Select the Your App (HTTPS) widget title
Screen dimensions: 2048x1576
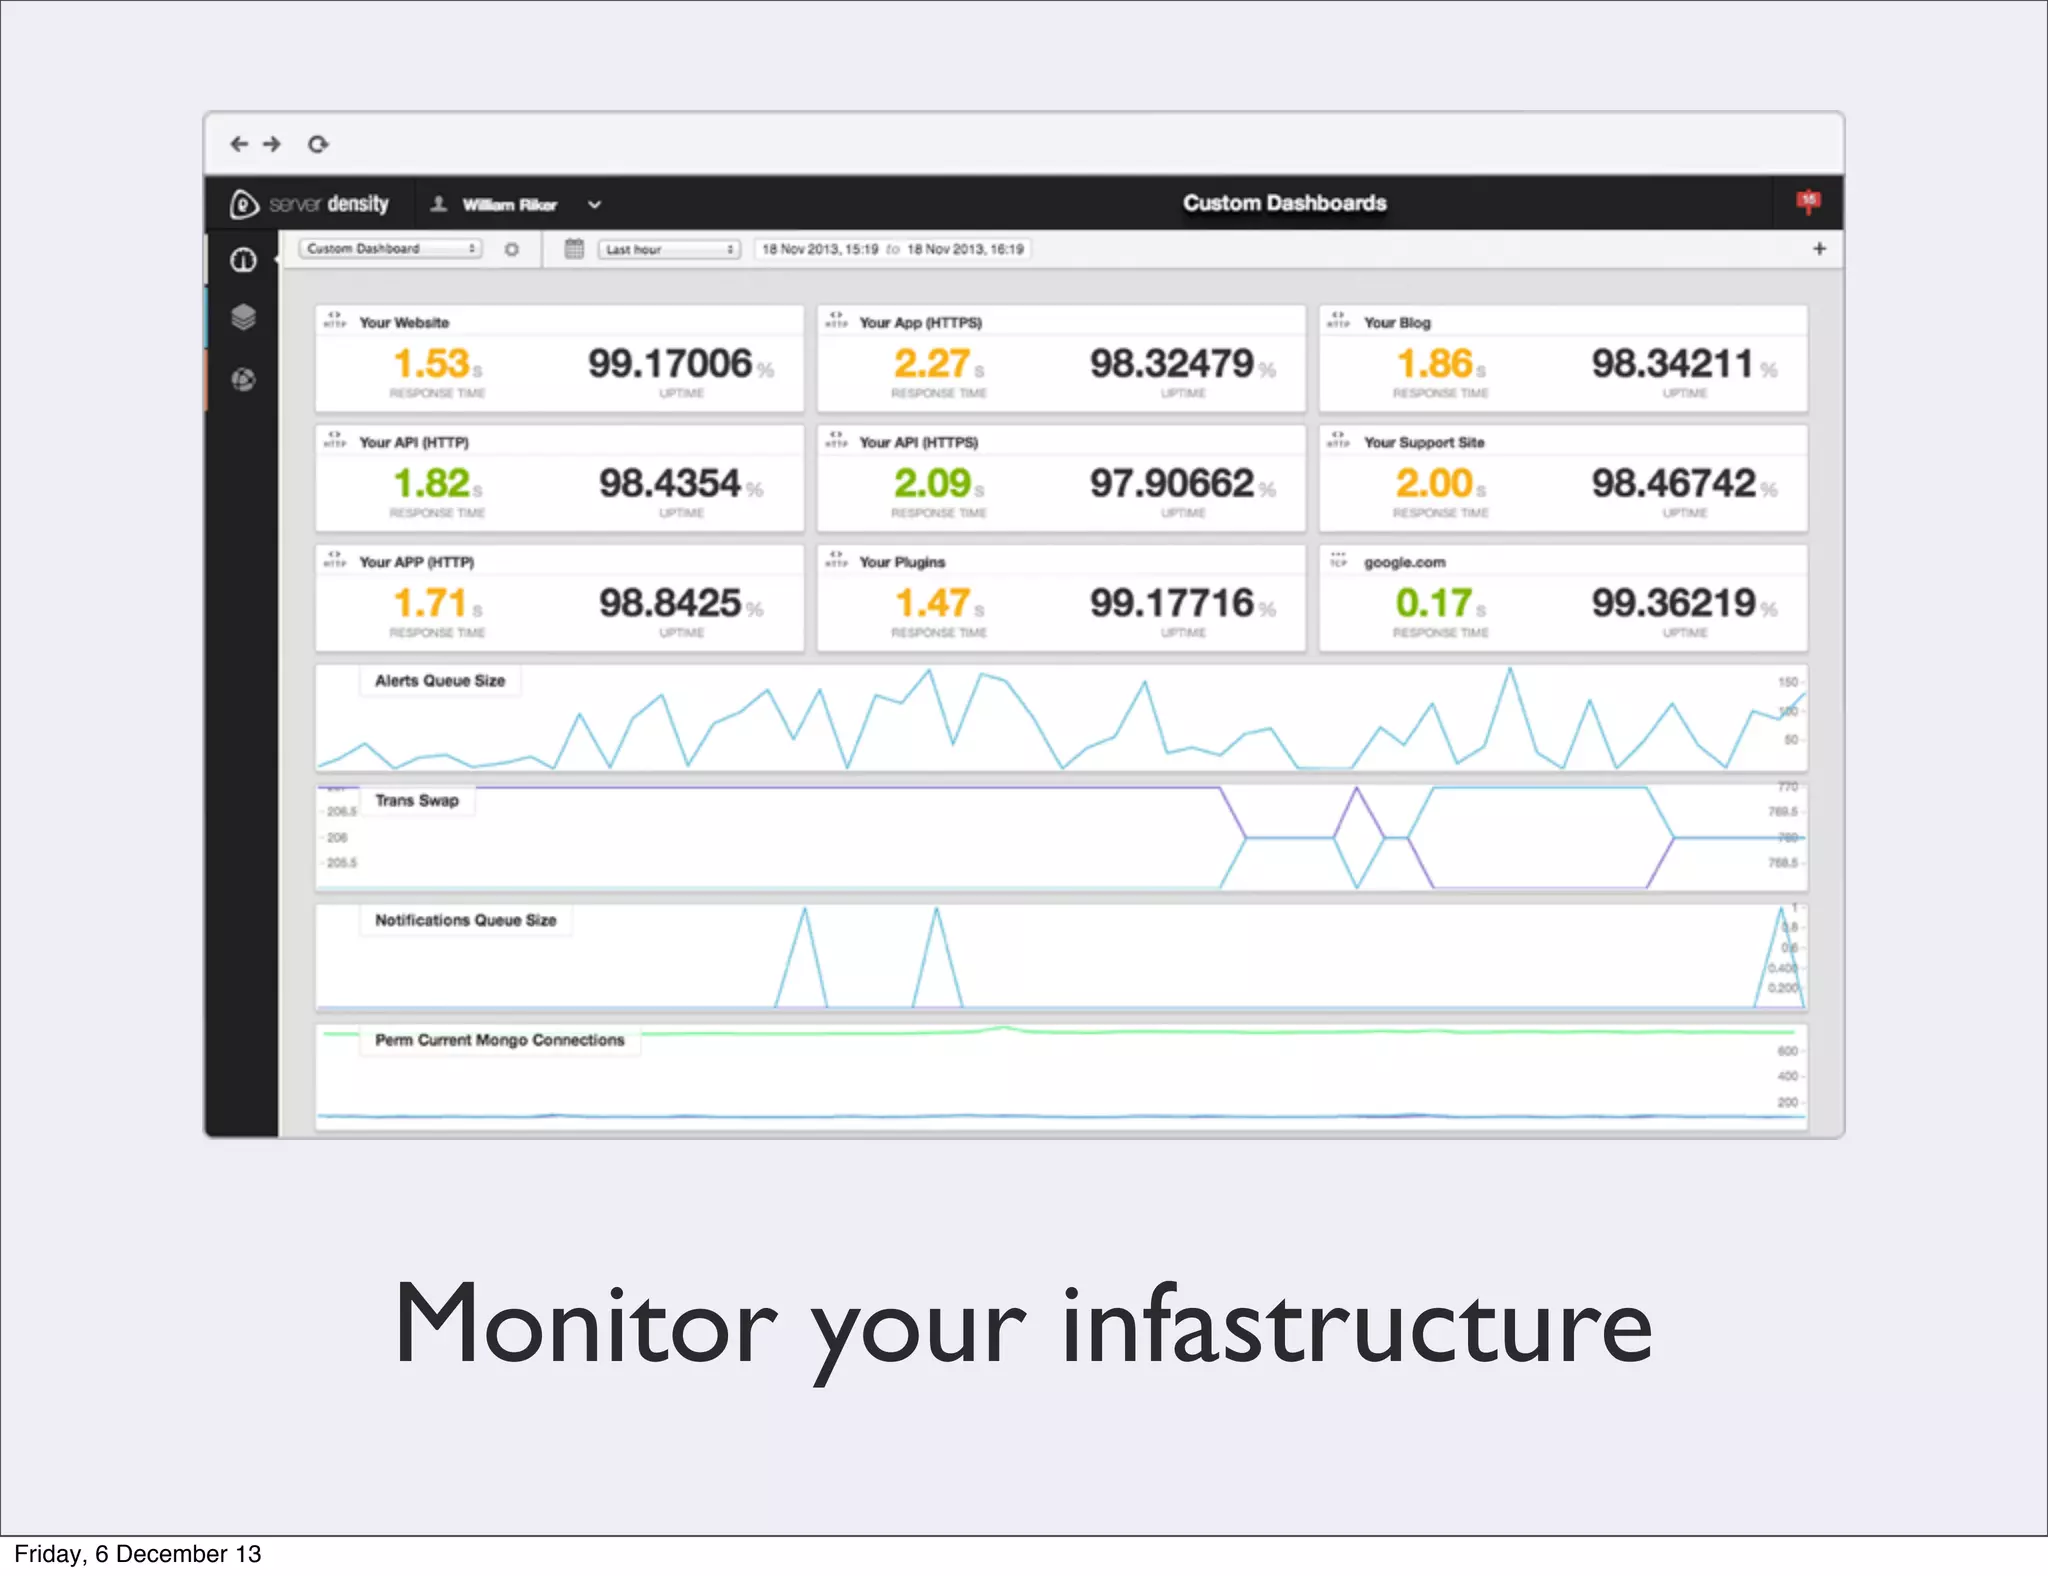tap(921, 323)
